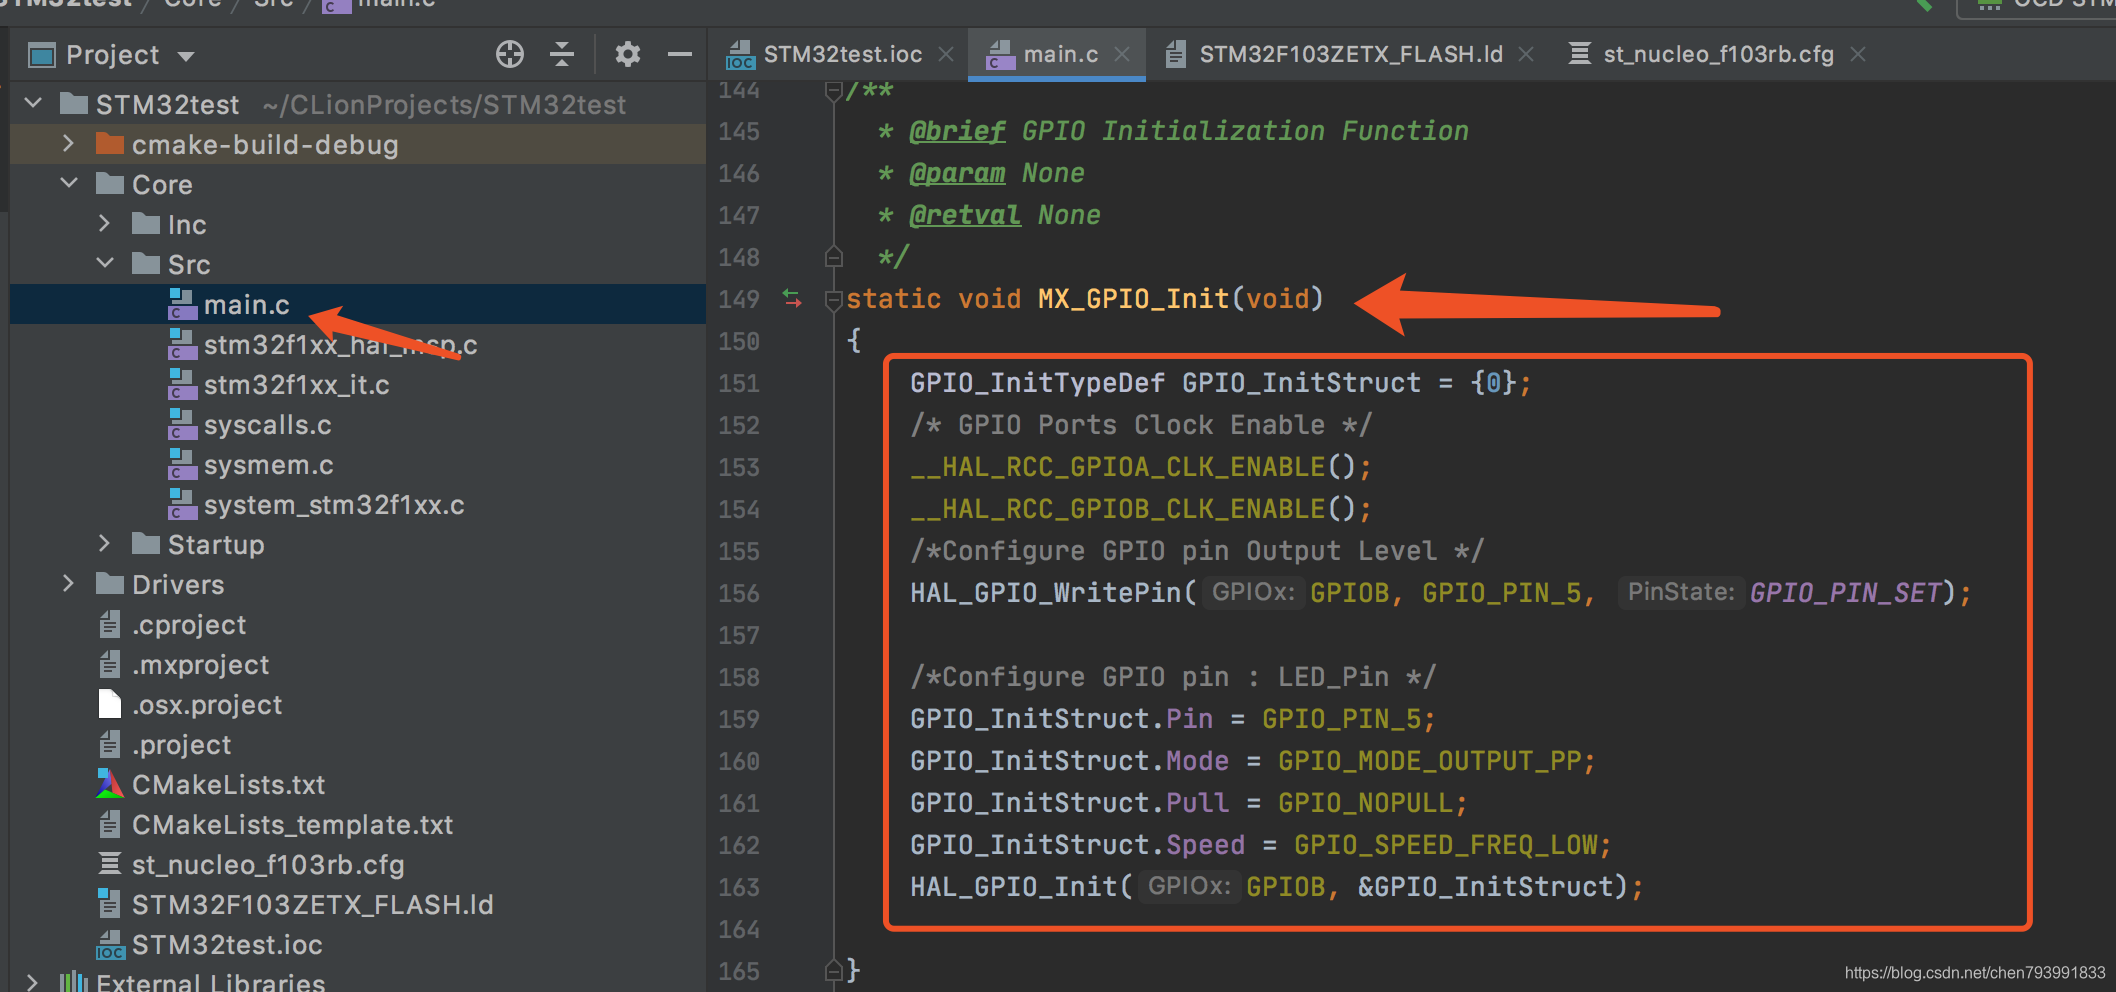Close the st_nucleo_f103rb.cfg tab
Viewport: 2116px width, 992px height.
1858,54
